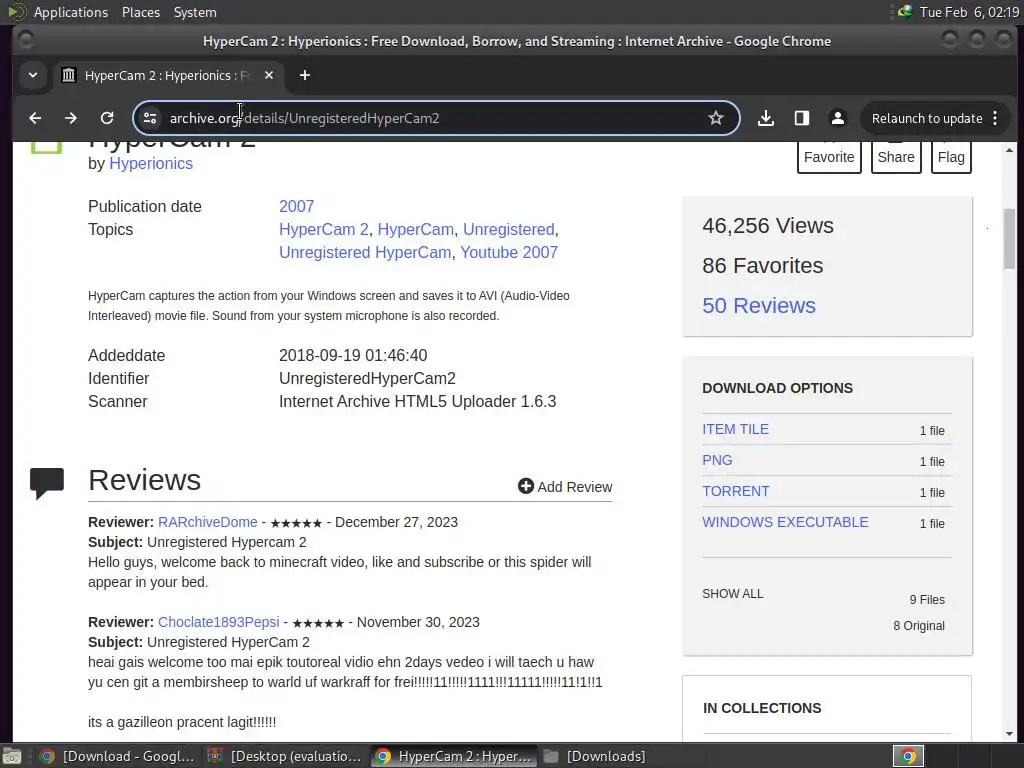Download the PNG file option
Image resolution: width=1024 pixels, height=768 pixels.
(x=717, y=460)
